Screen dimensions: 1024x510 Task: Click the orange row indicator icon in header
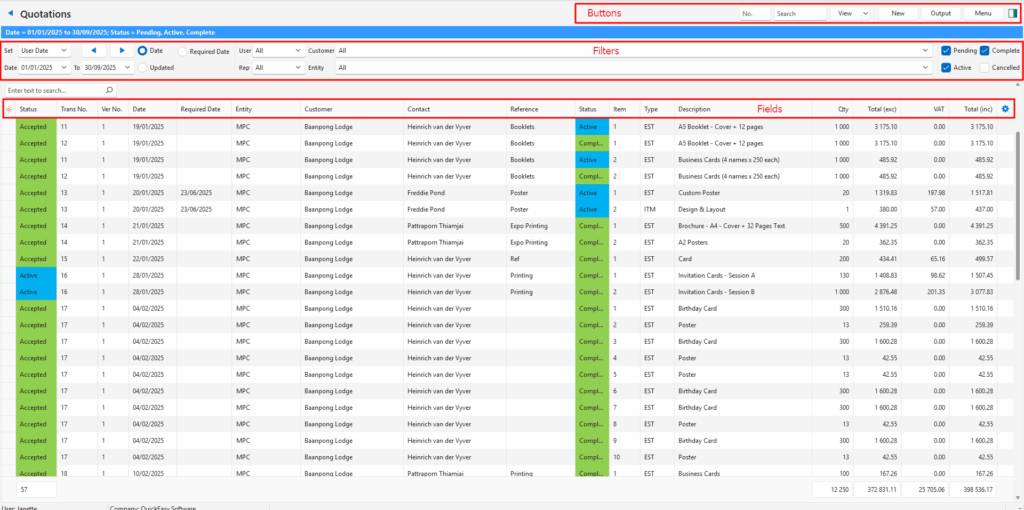point(9,109)
